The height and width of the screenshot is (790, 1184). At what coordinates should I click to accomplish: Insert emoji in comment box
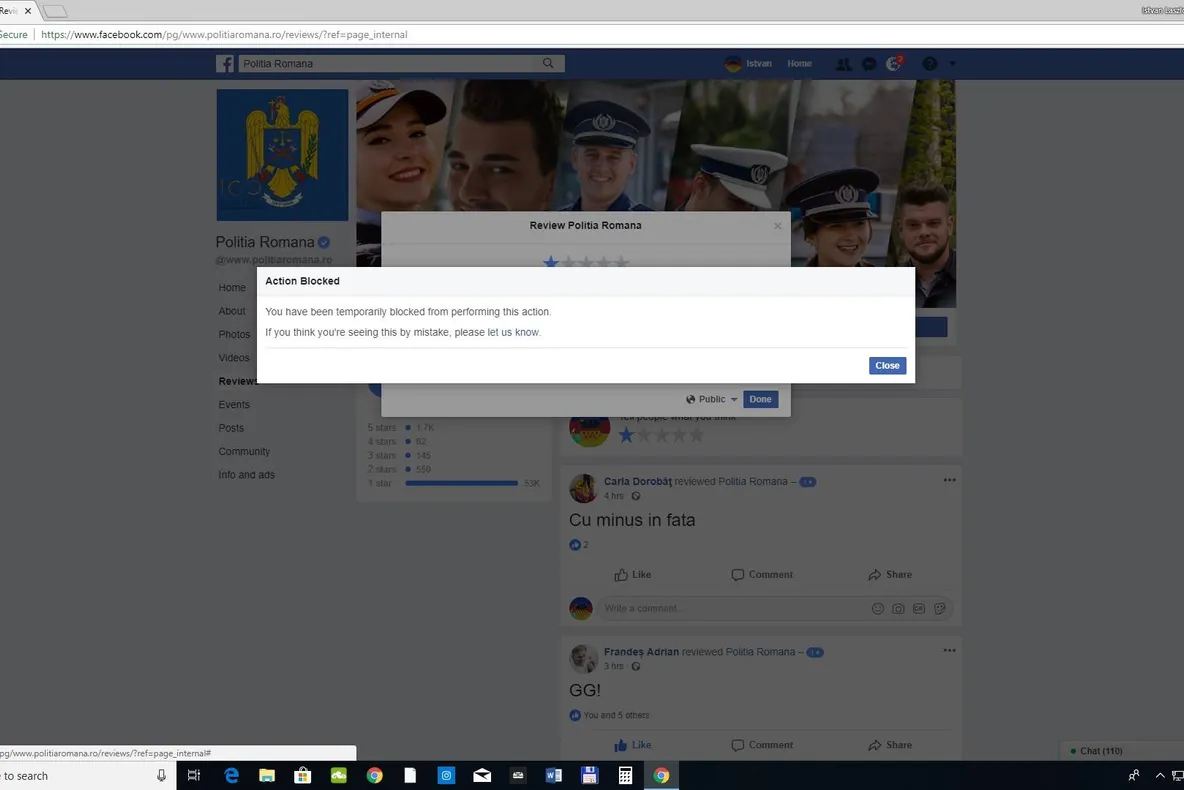click(x=877, y=609)
